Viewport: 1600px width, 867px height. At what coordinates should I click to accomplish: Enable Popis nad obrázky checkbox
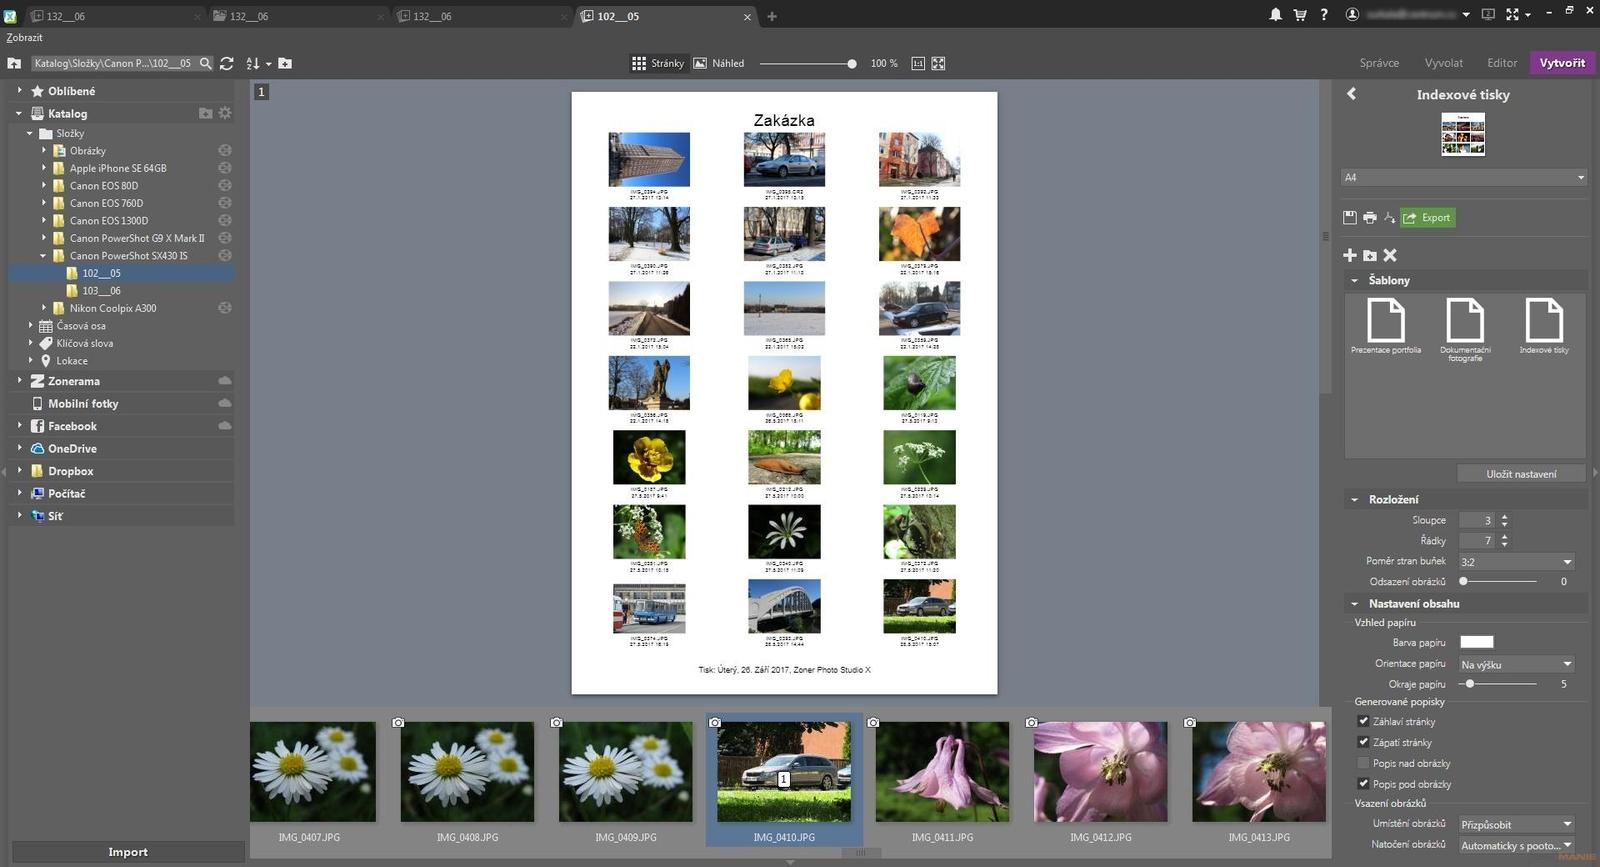[x=1363, y=763]
